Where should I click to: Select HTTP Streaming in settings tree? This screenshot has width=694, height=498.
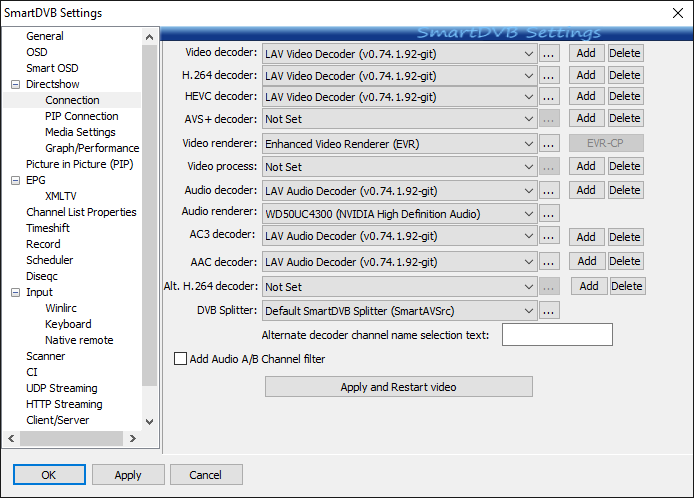click(64, 404)
